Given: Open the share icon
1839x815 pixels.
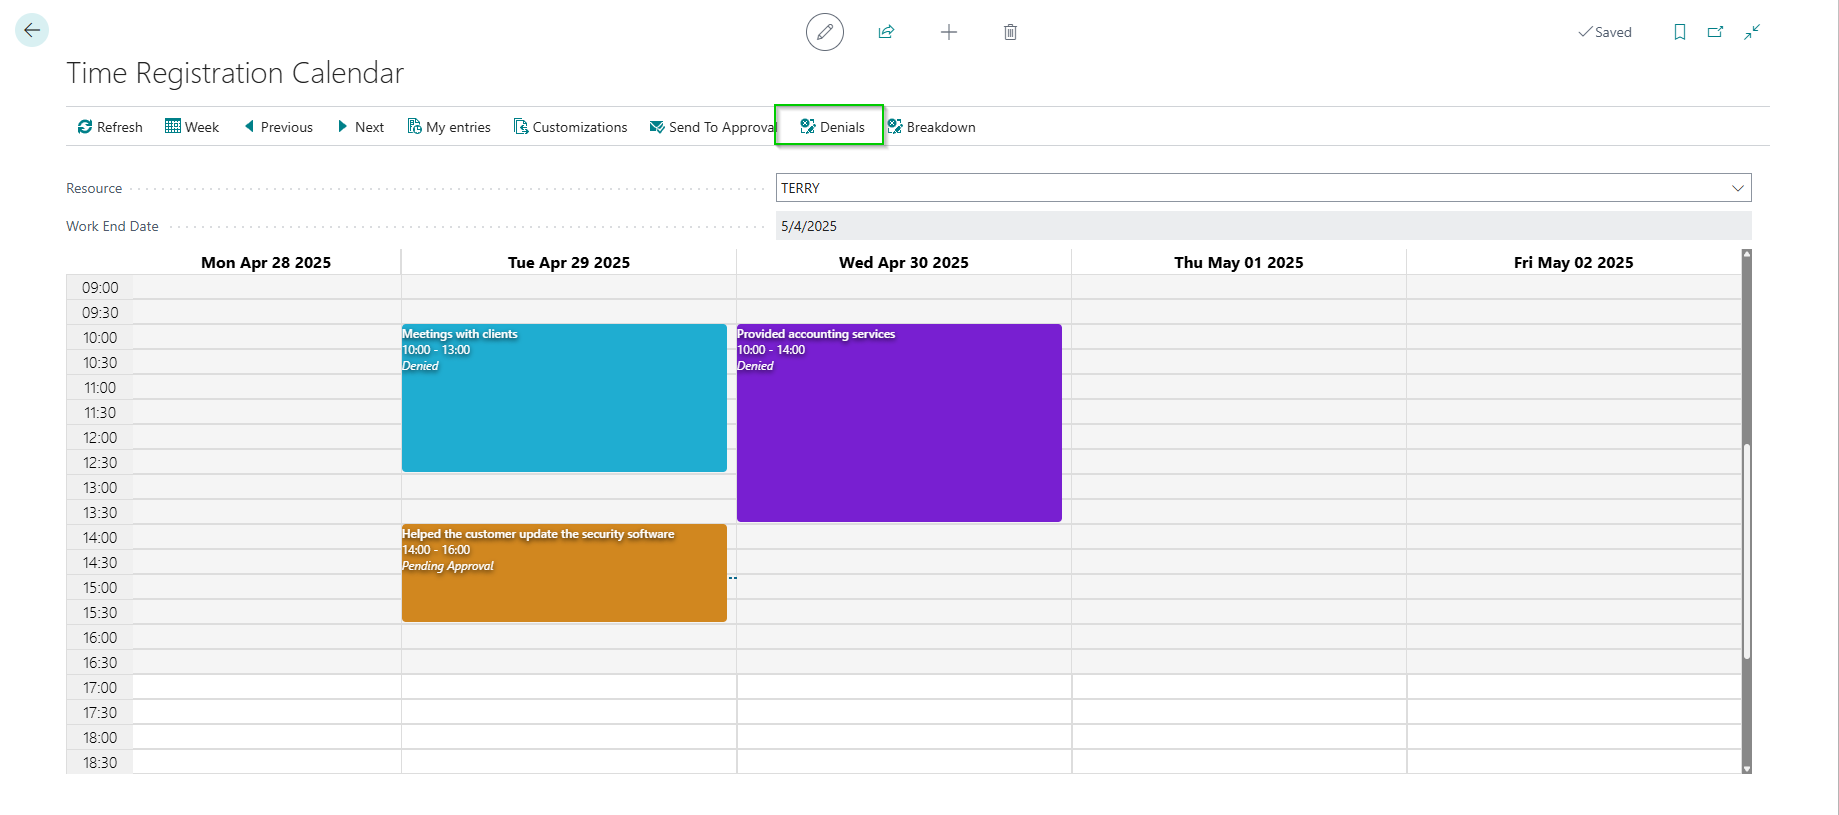Looking at the screenshot, I should click(x=886, y=32).
